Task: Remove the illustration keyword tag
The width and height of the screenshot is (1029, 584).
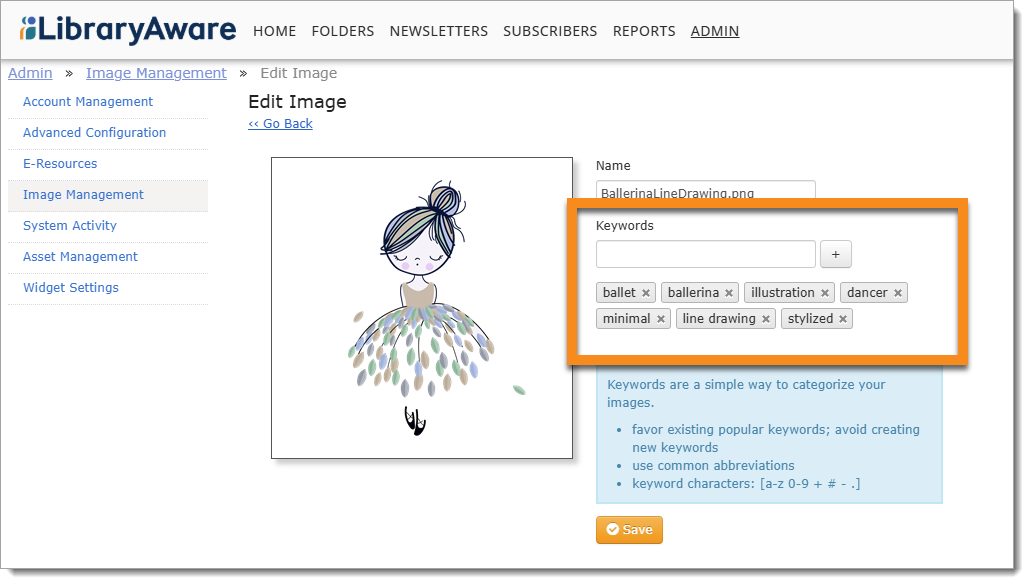Action: [x=825, y=293]
